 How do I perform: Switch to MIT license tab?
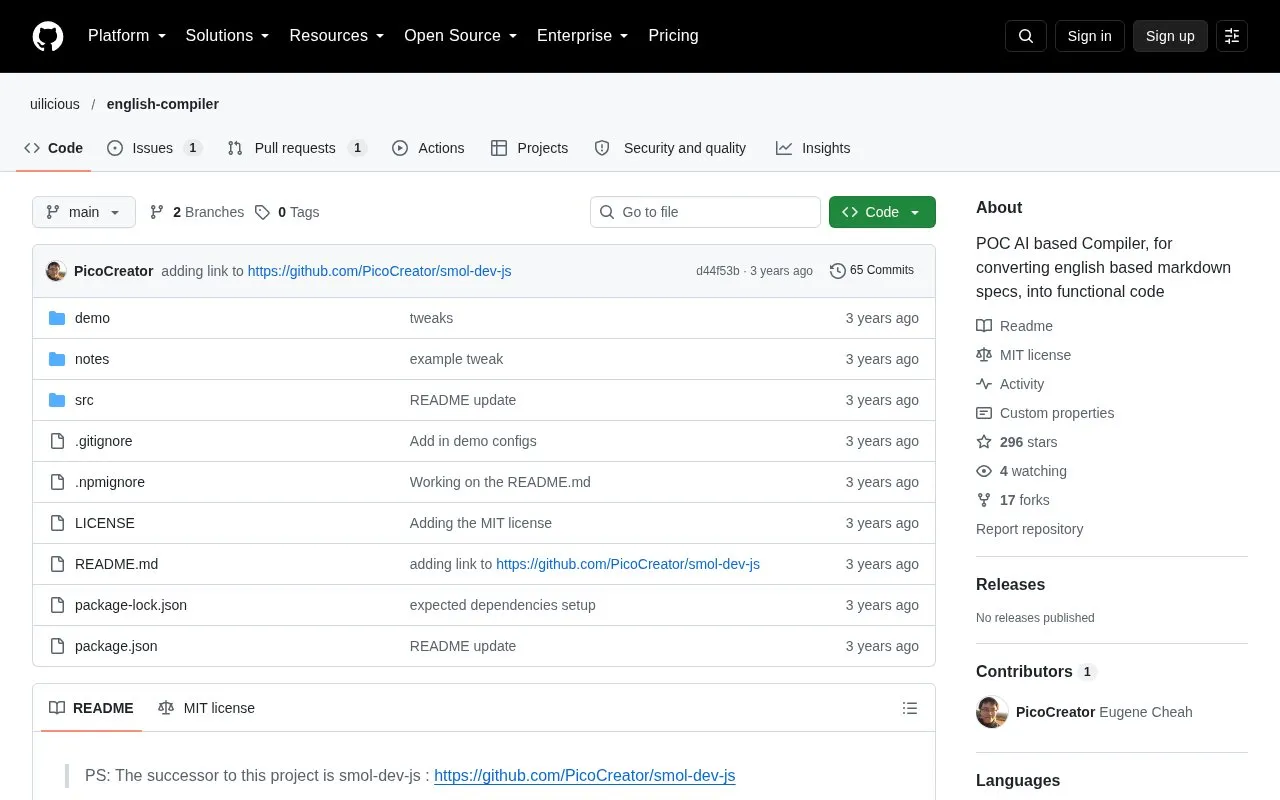coord(206,708)
